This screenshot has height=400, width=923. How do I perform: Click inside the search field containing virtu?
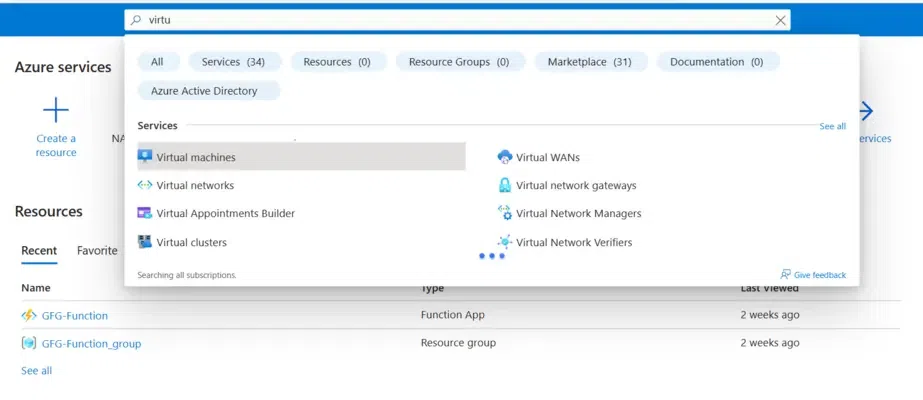[x=457, y=20]
